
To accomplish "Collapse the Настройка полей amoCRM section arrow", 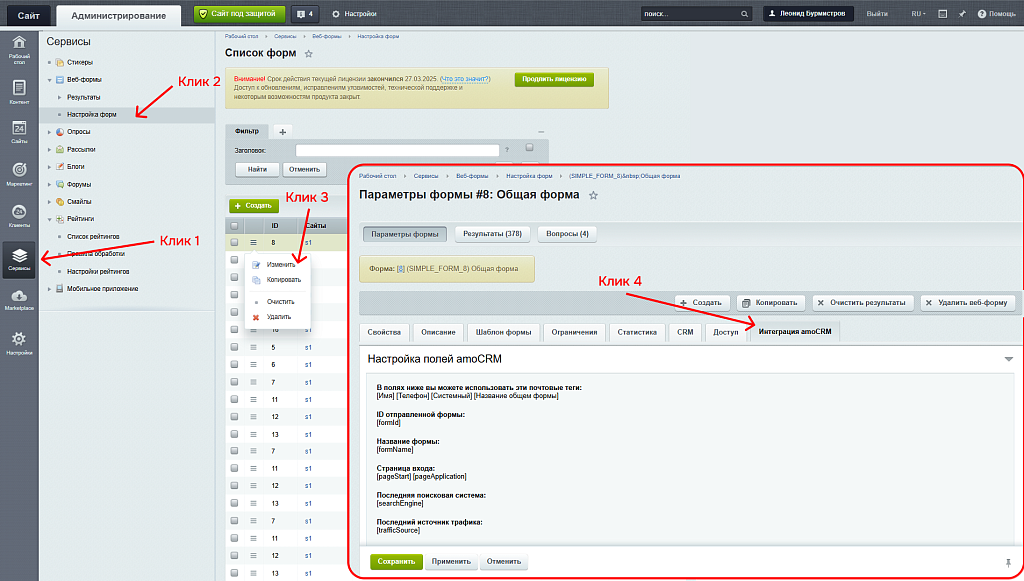I will point(1009,358).
